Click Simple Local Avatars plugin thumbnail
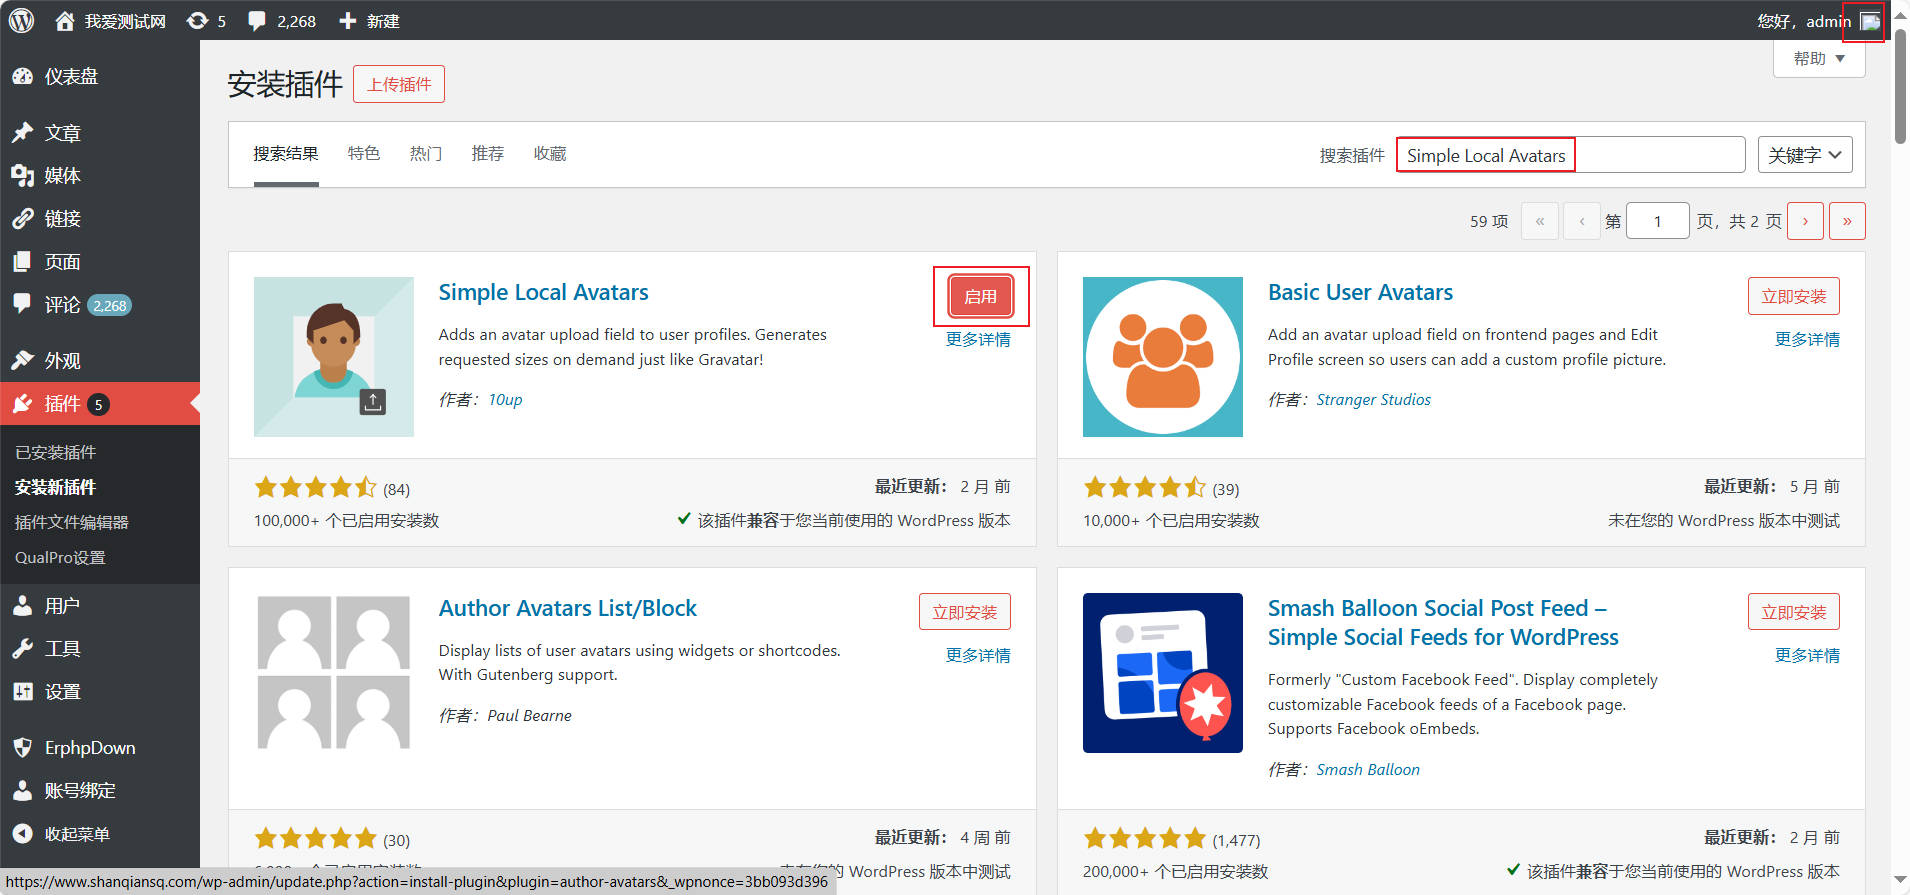 334,357
